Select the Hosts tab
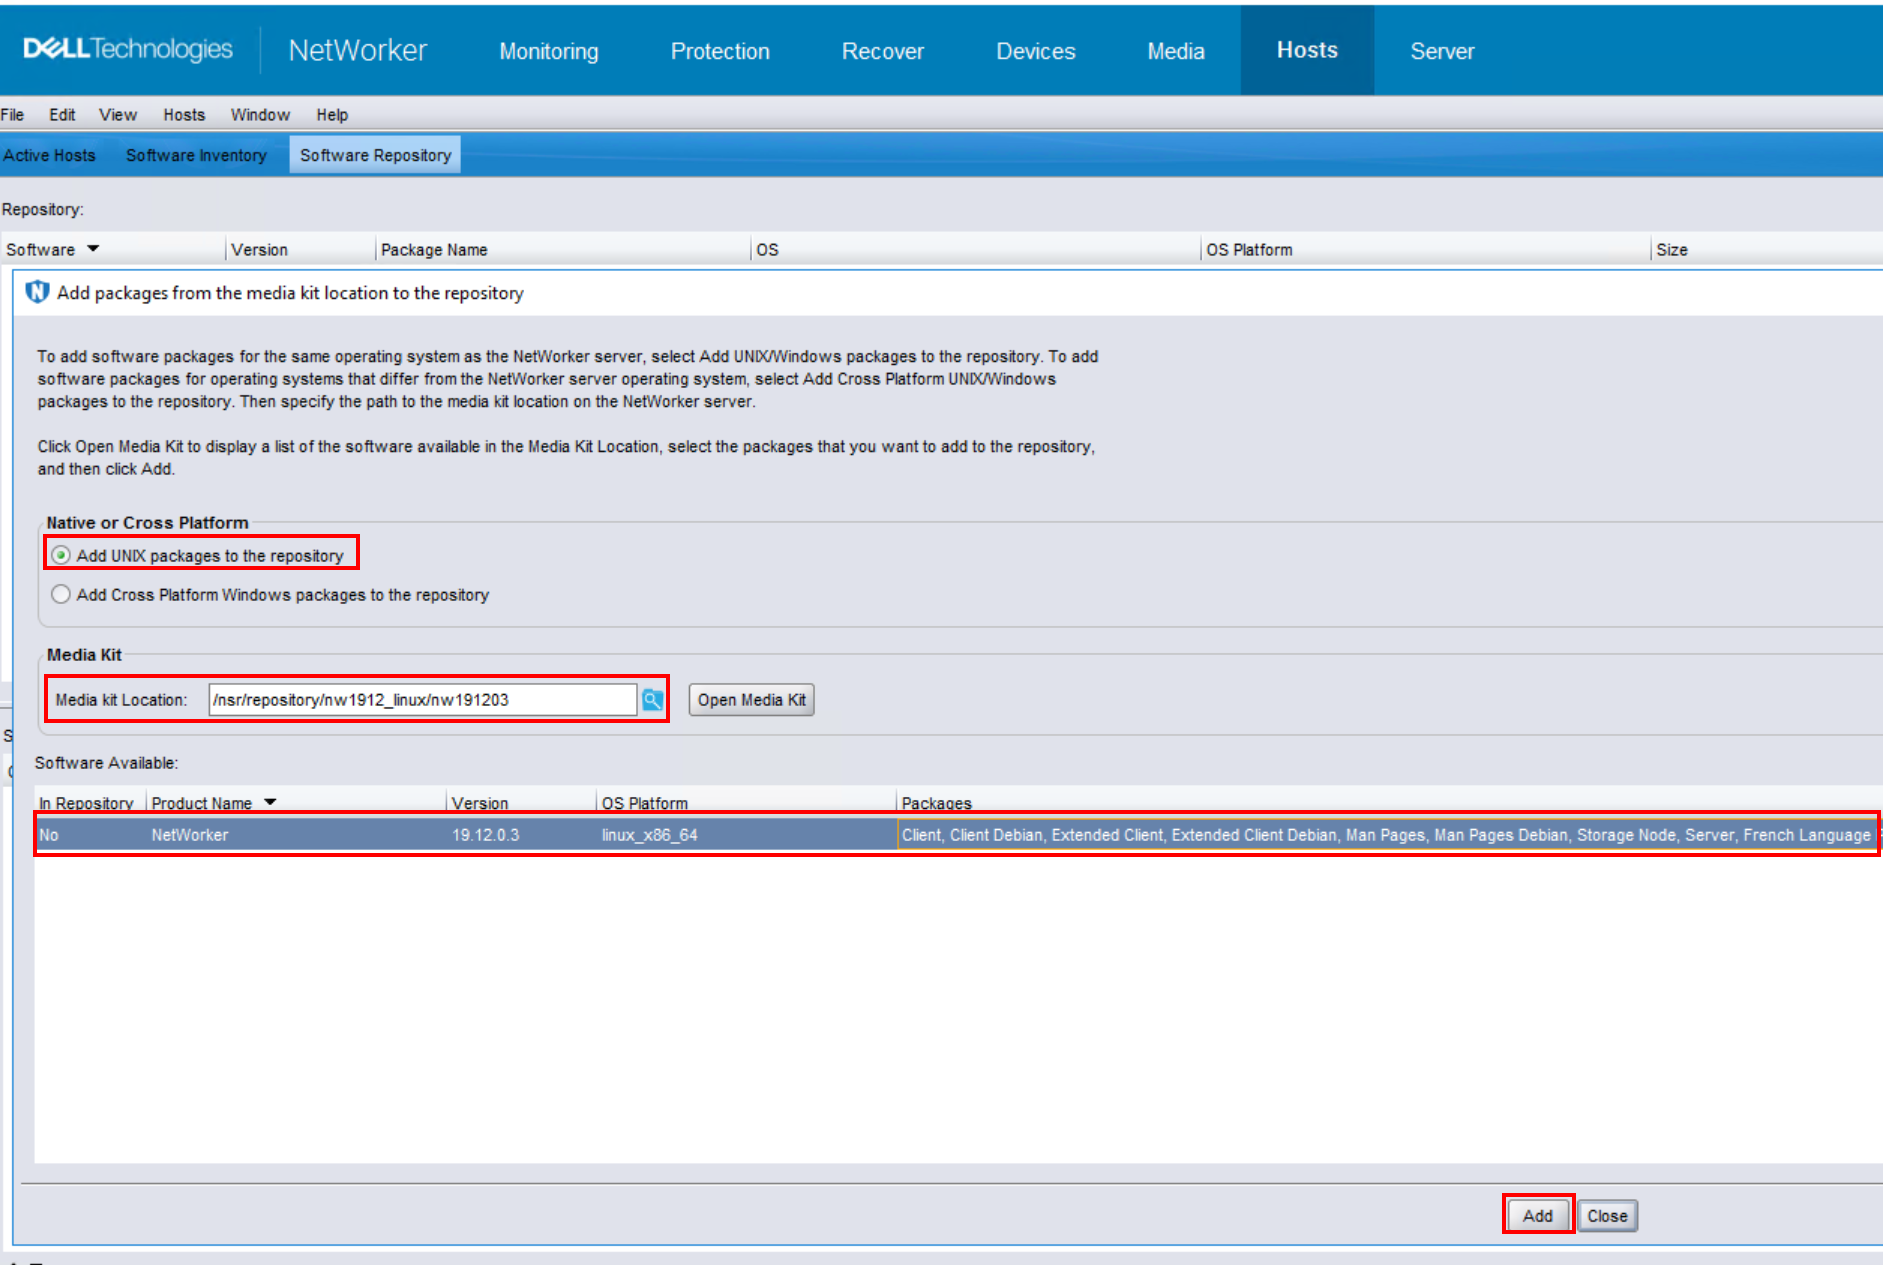Screen dimensions: 1883x1265 1307,50
